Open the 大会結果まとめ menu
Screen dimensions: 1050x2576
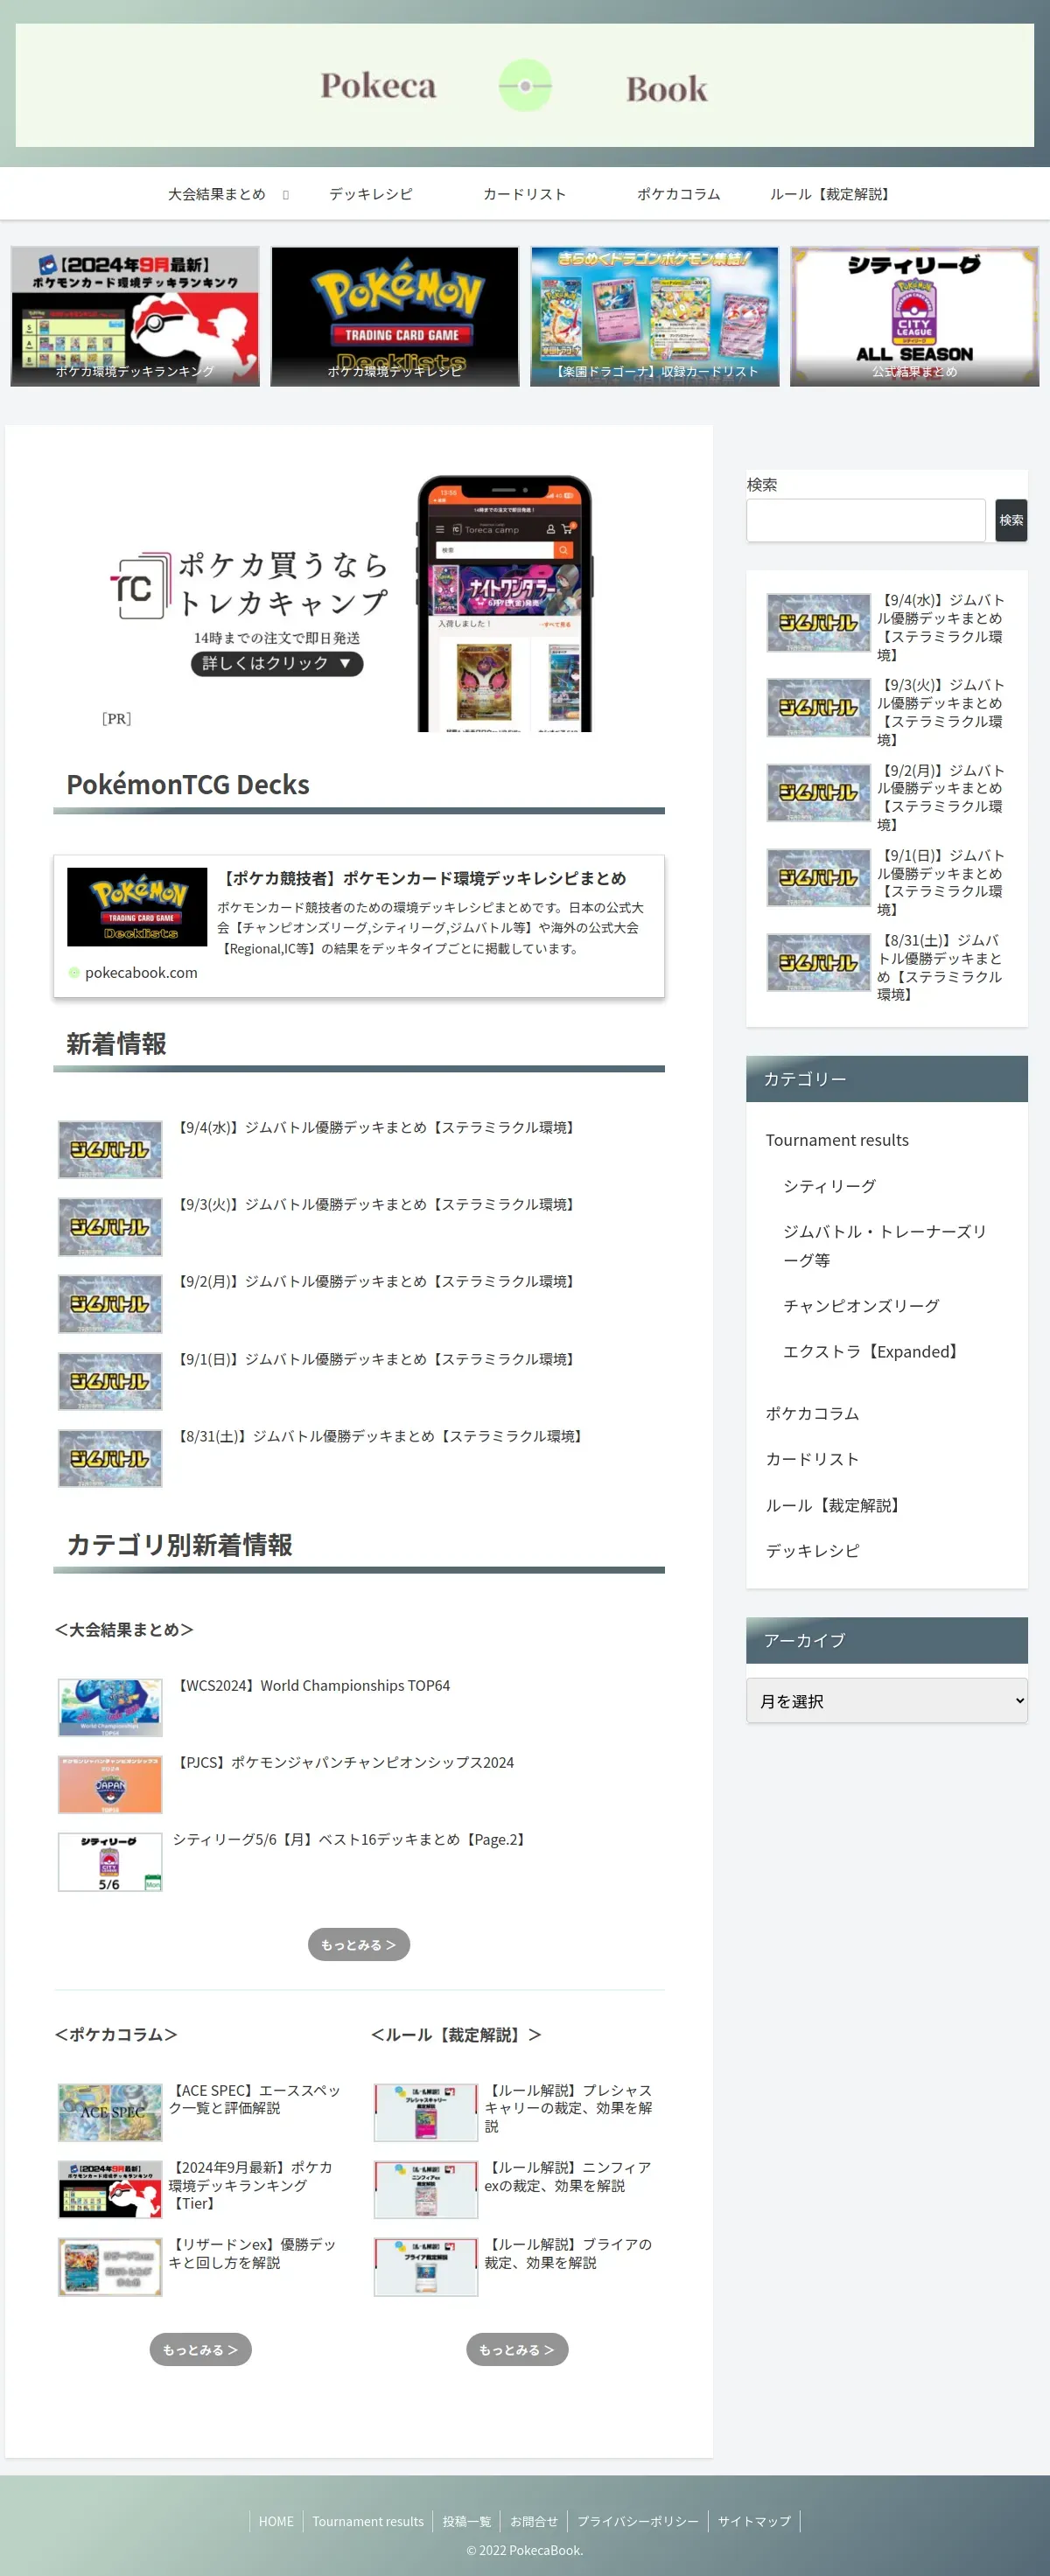[216, 194]
